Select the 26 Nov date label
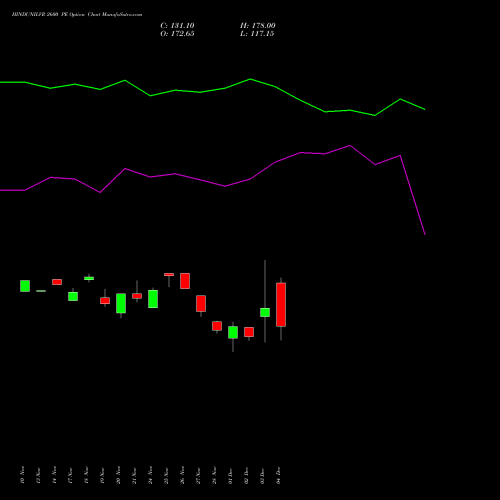Screen dimensions: 500x500 point(182,476)
